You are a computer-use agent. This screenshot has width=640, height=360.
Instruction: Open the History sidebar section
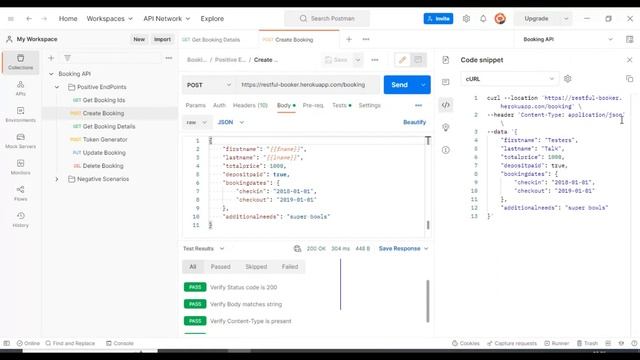pos(20,220)
